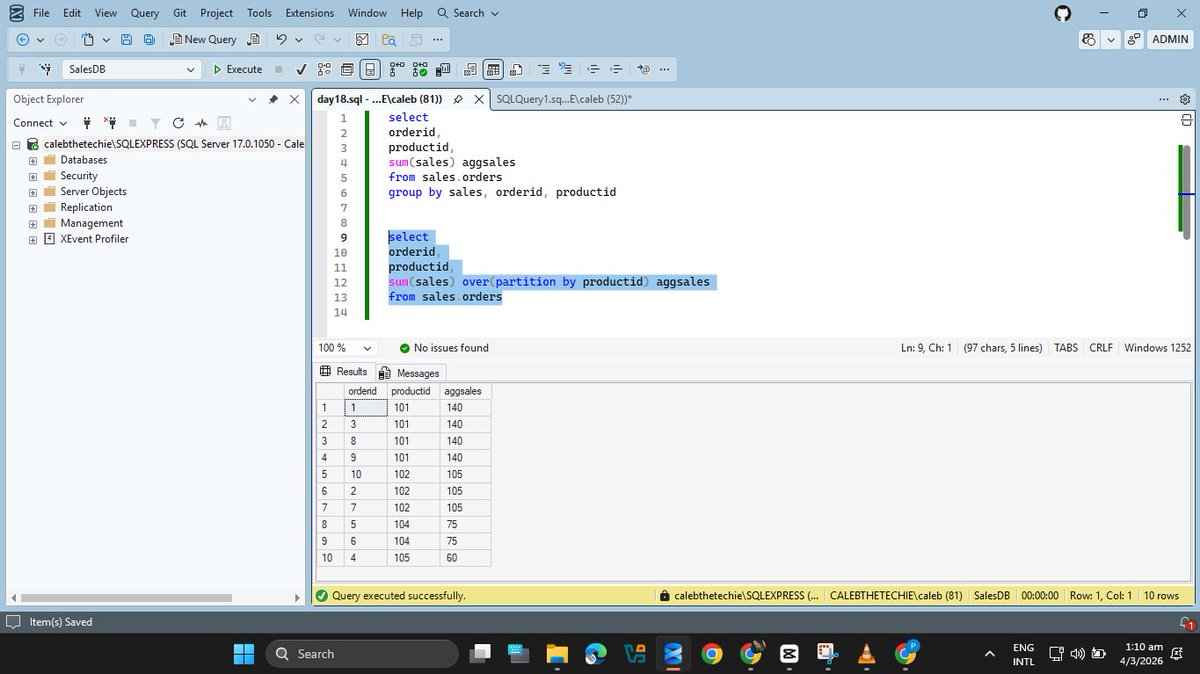The height and width of the screenshot is (674, 1200).
Task: Click the Execute query button
Action: tap(238, 69)
